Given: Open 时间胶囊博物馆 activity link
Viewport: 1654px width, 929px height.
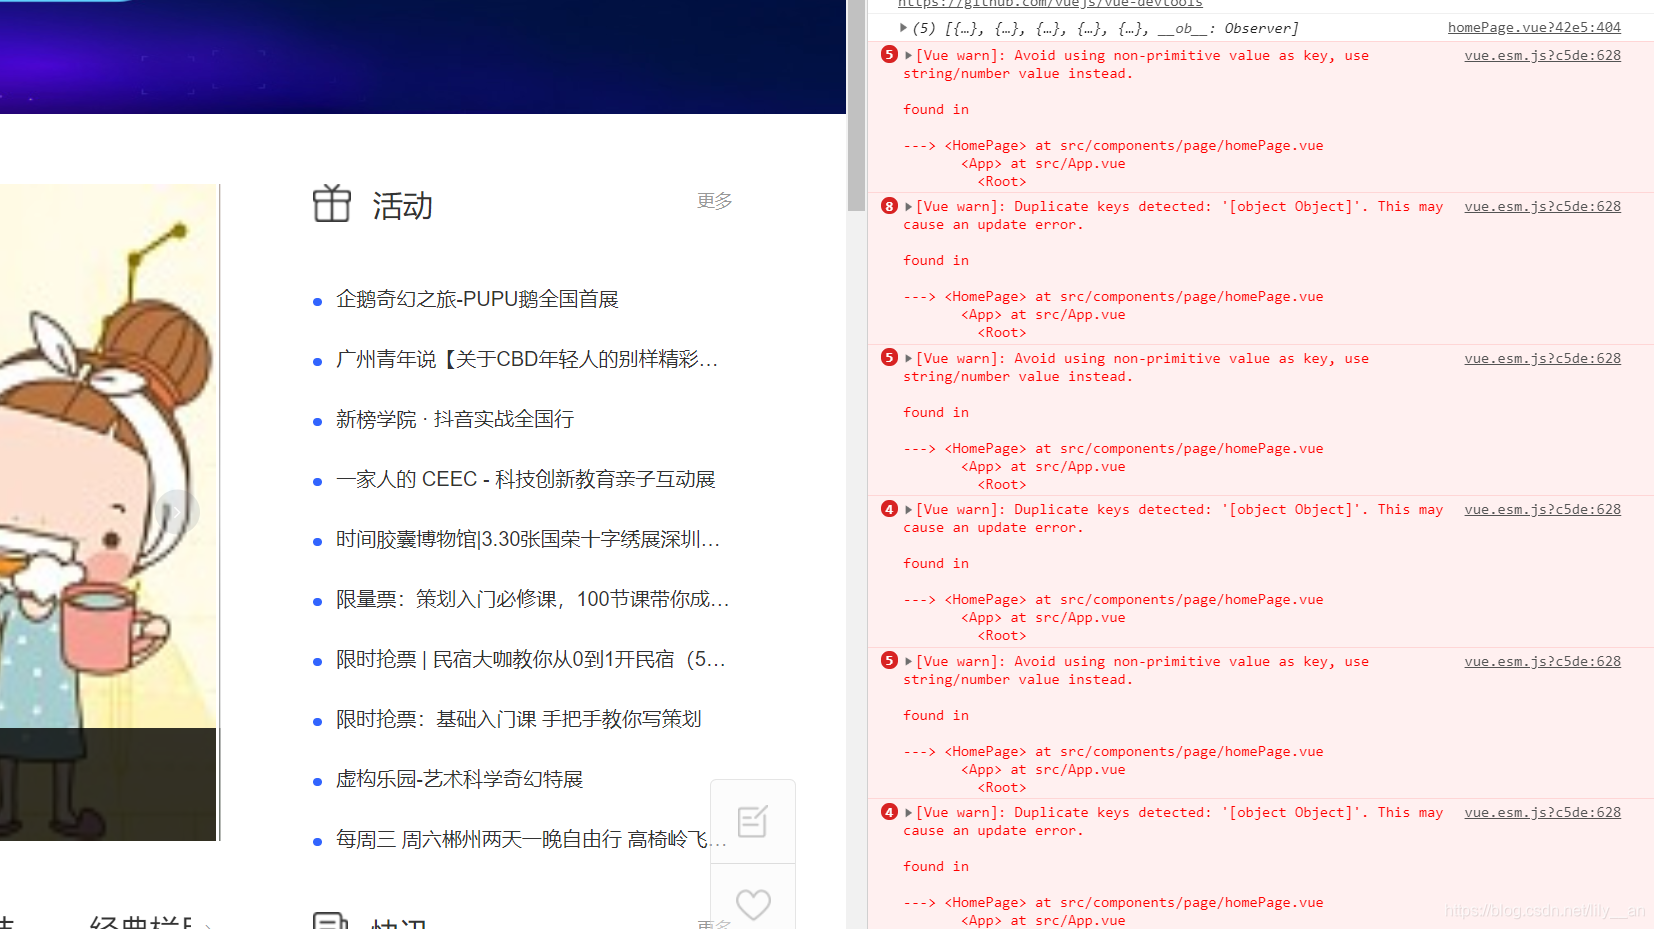Looking at the screenshot, I should (528, 539).
